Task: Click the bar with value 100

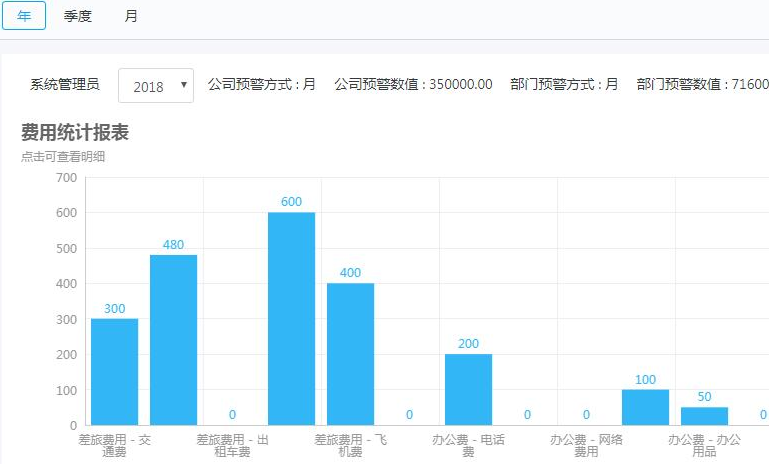Action: (645, 408)
